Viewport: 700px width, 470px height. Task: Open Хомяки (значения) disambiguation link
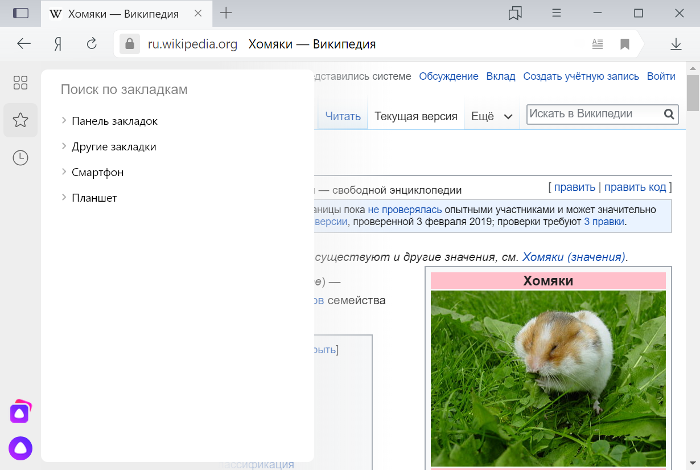coord(574,257)
